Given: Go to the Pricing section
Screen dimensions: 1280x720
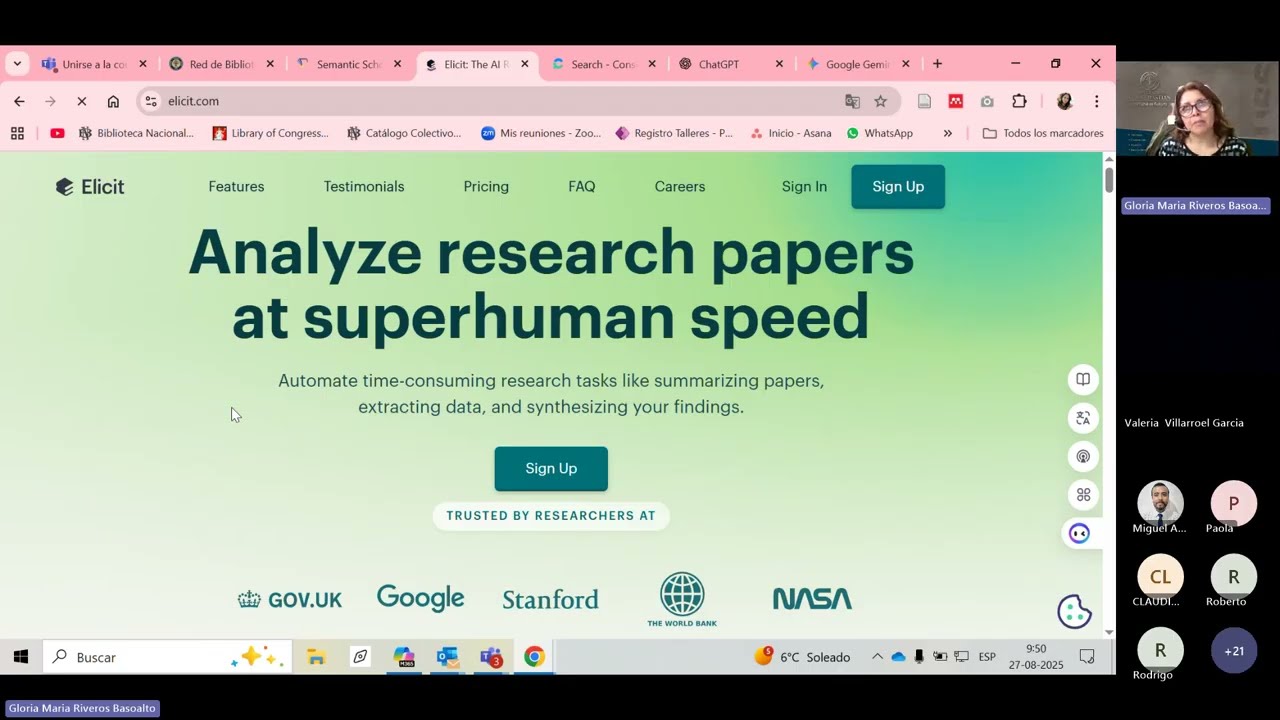Looking at the screenshot, I should 486,187.
